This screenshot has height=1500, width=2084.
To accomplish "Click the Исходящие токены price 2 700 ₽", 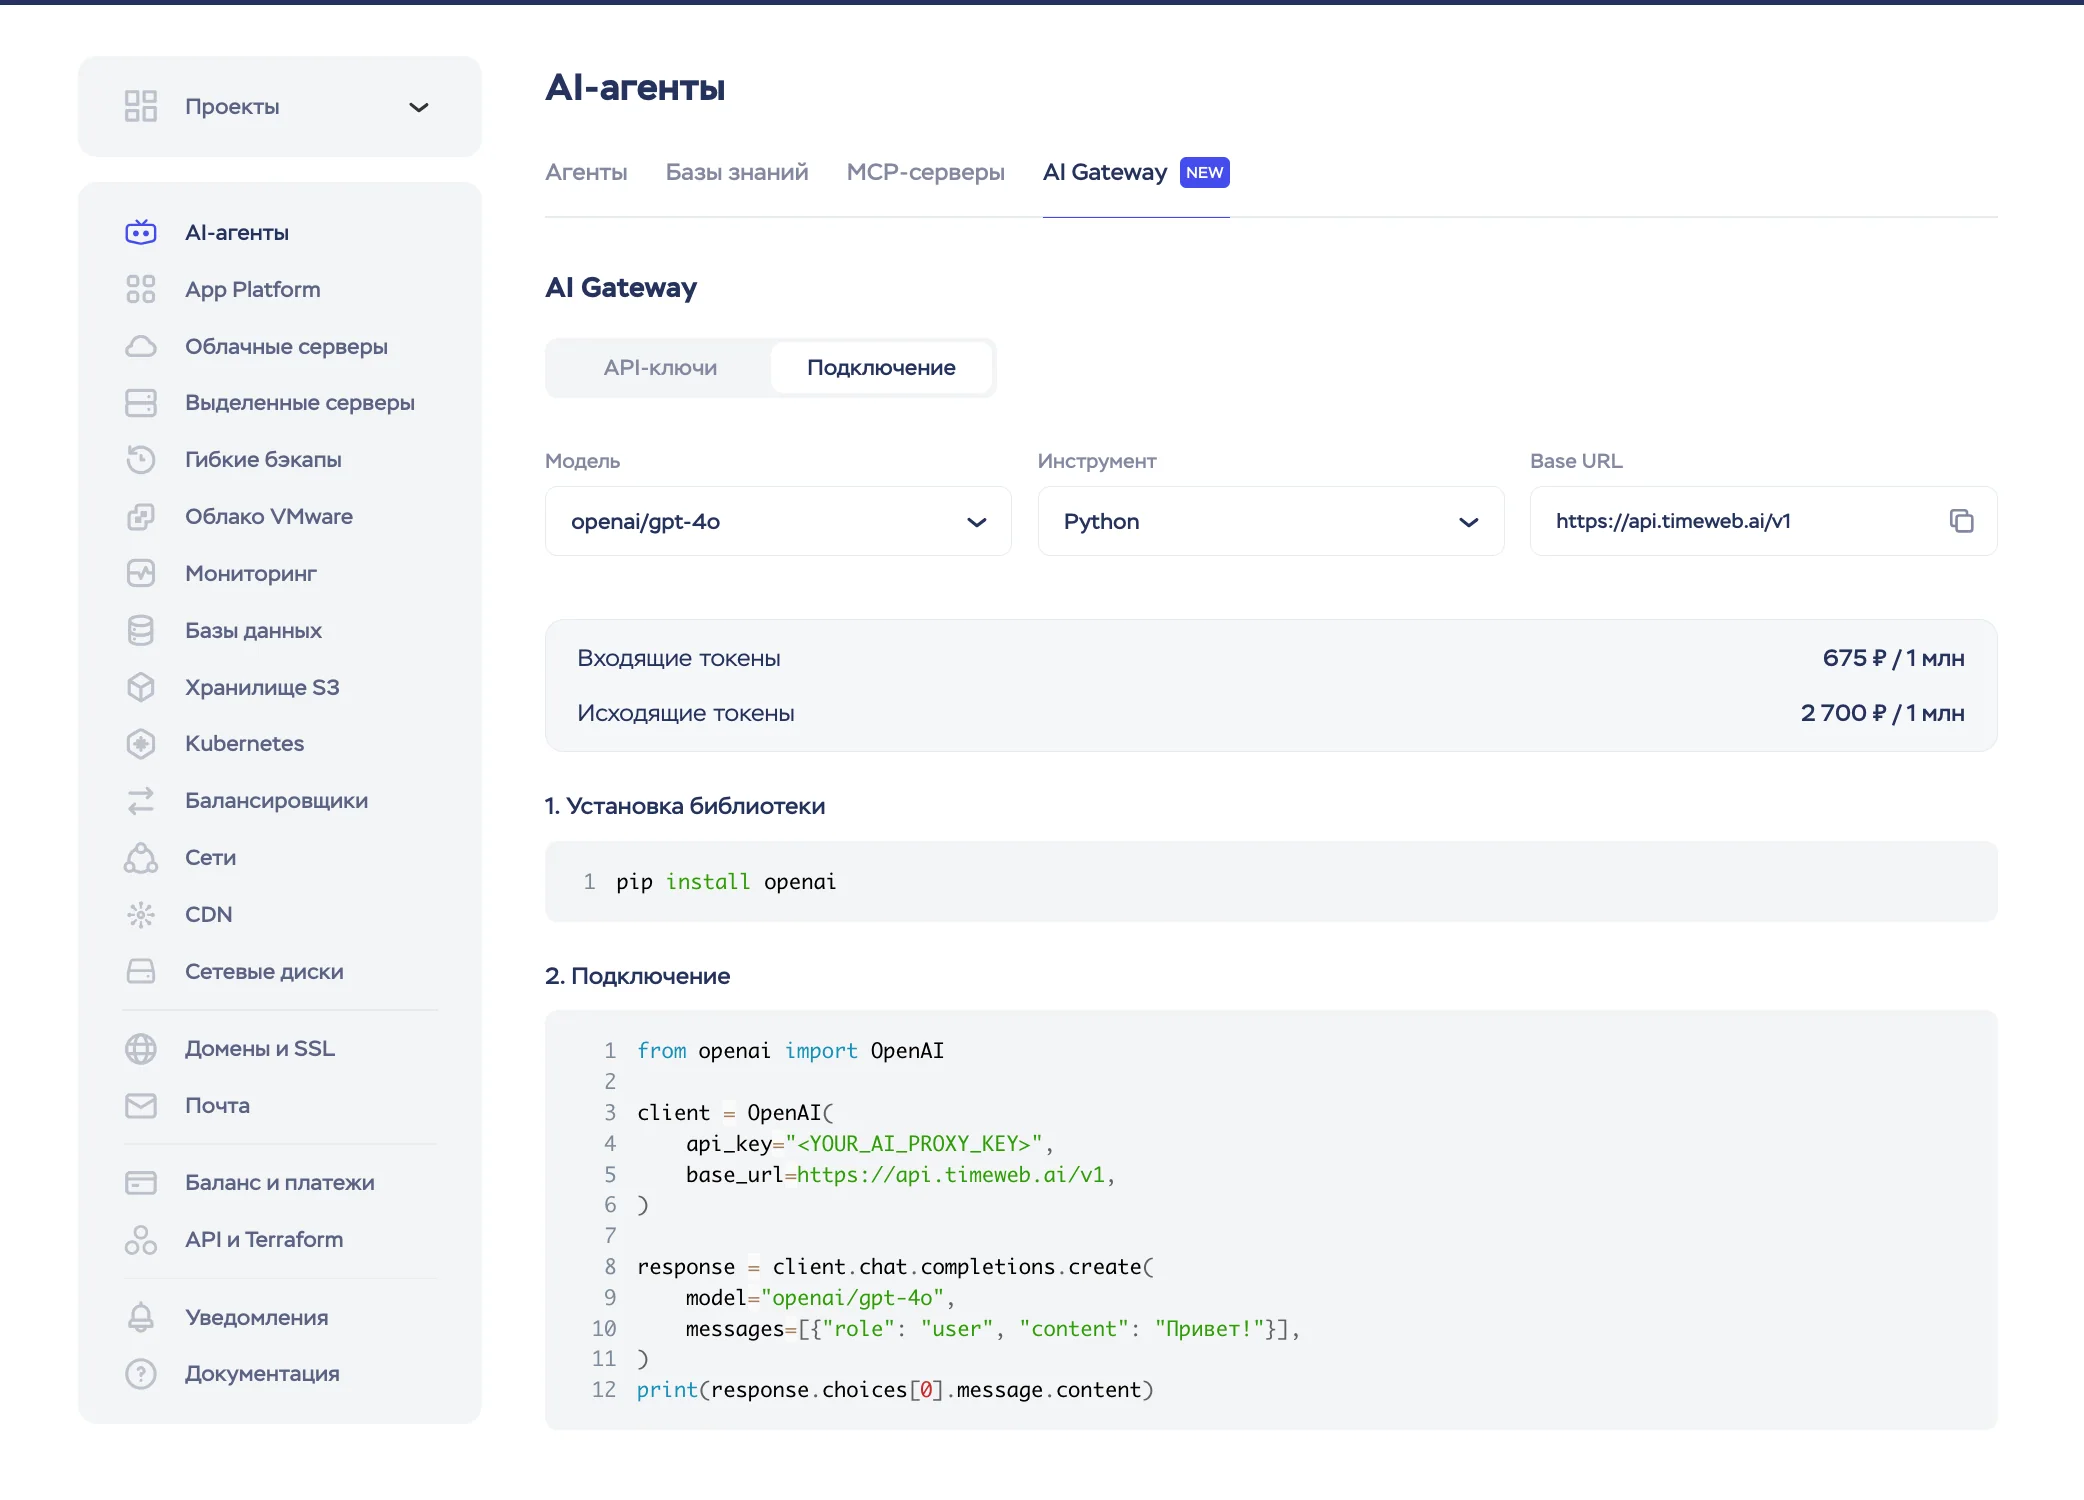I will (1882, 713).
